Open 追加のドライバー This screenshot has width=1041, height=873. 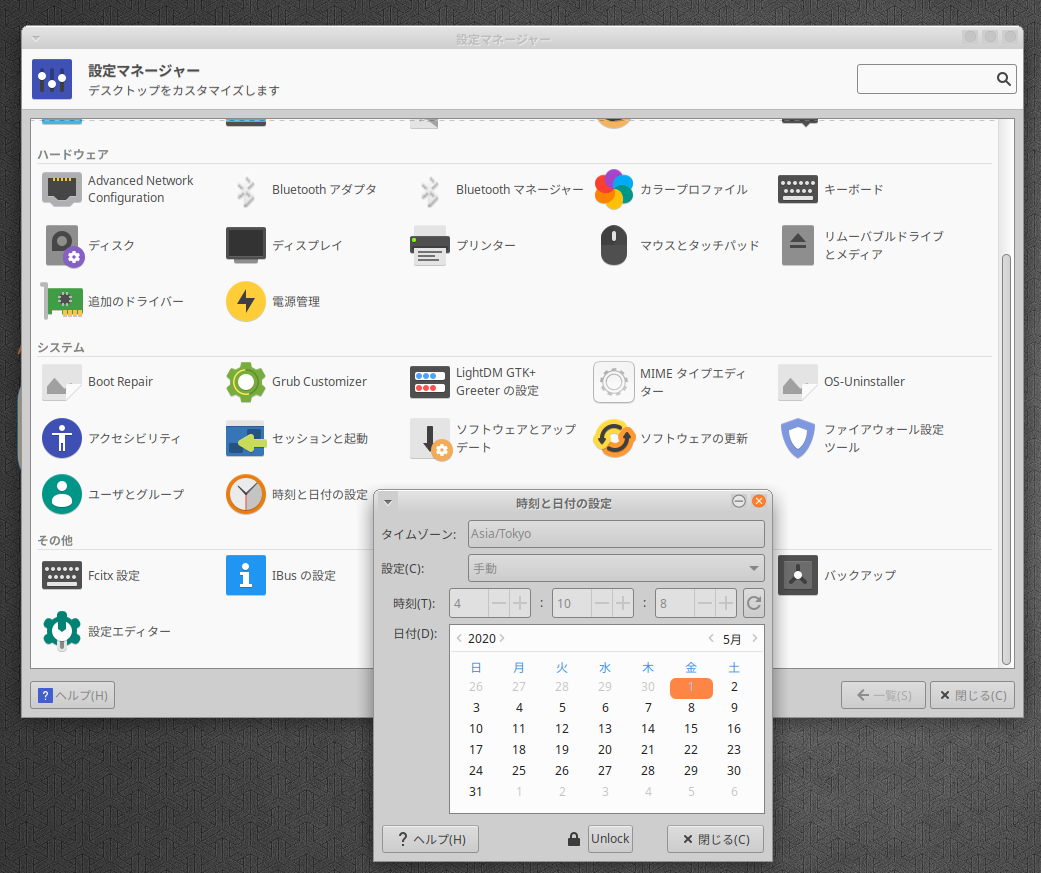point(113,301)
